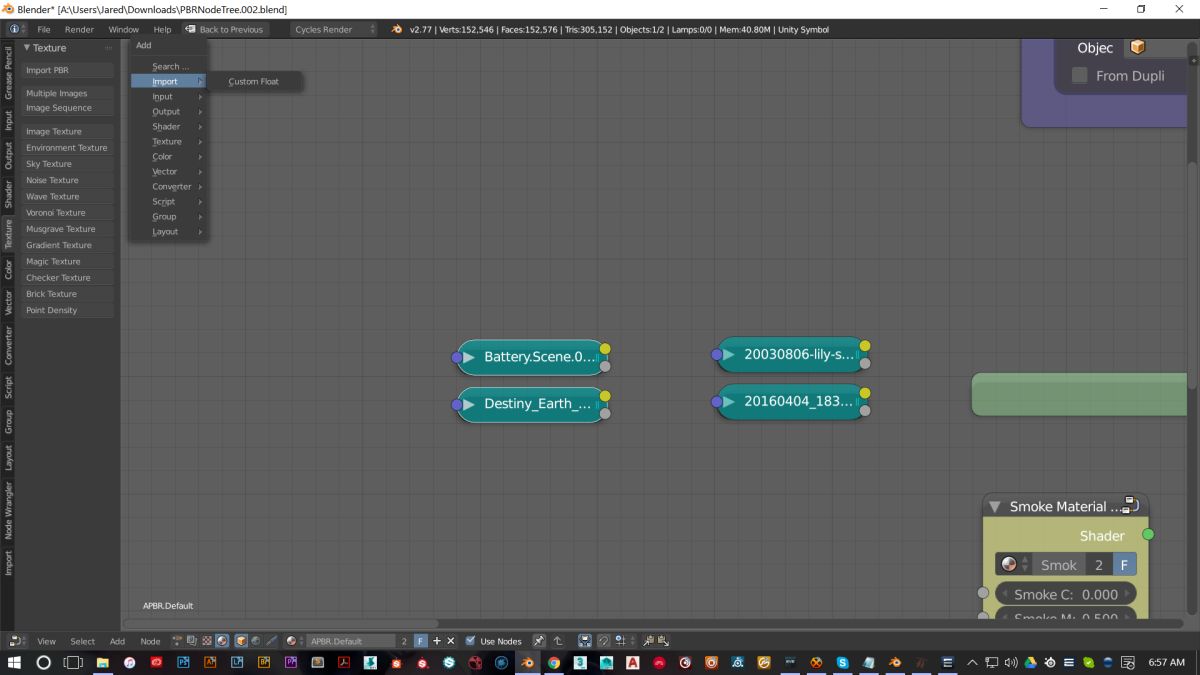Image resolution: width=1200 pixels, height=675 pixels.
Task: Open the Shader submenu in Add menu
Action: coord(169,127)
